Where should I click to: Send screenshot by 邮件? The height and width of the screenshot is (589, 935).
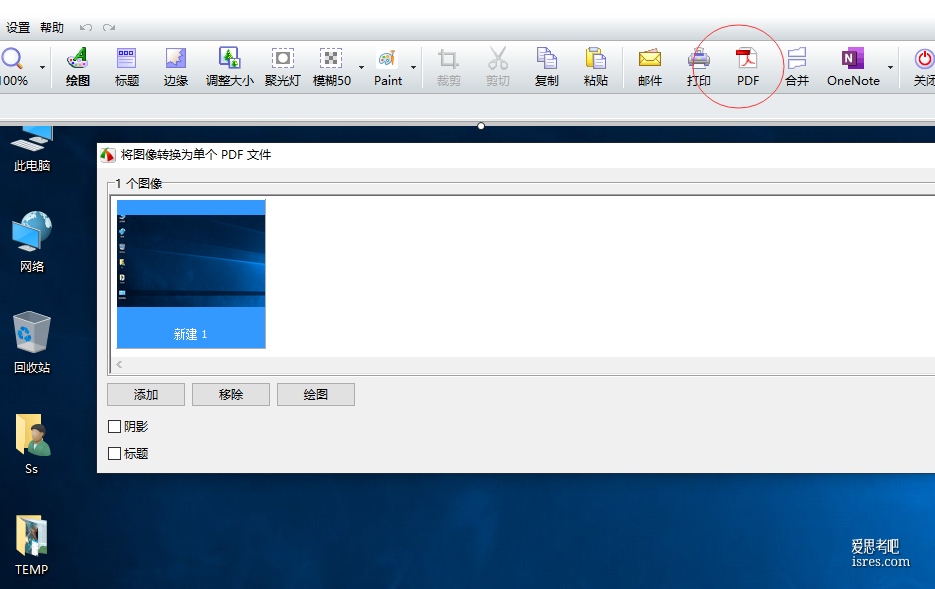click(x=649, y=67)
